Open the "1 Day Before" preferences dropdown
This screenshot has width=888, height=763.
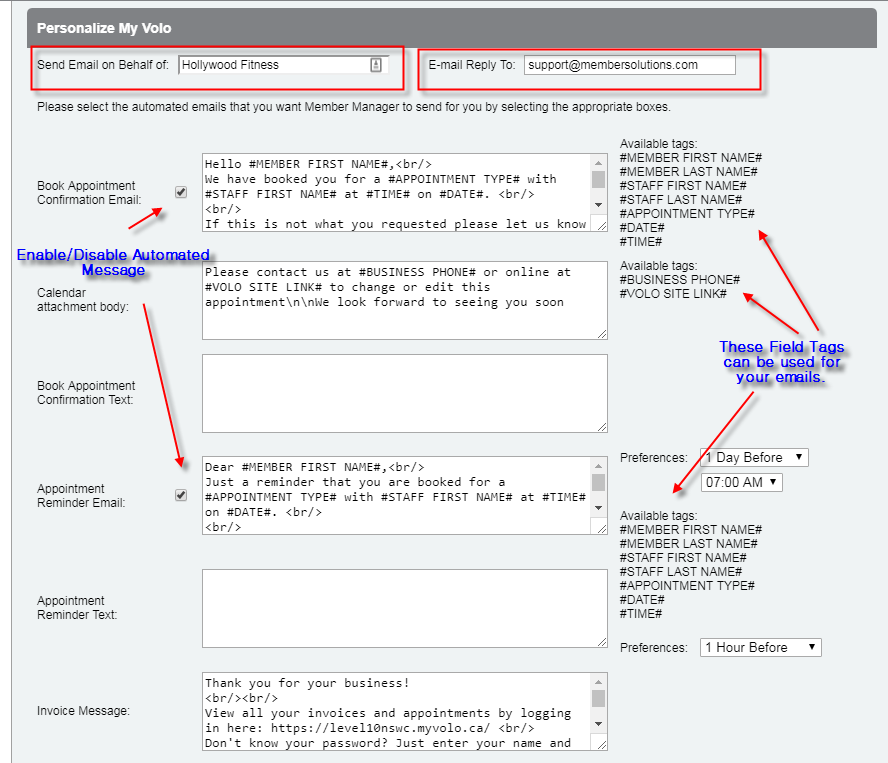pyautogui.click(x=754, y=457)
